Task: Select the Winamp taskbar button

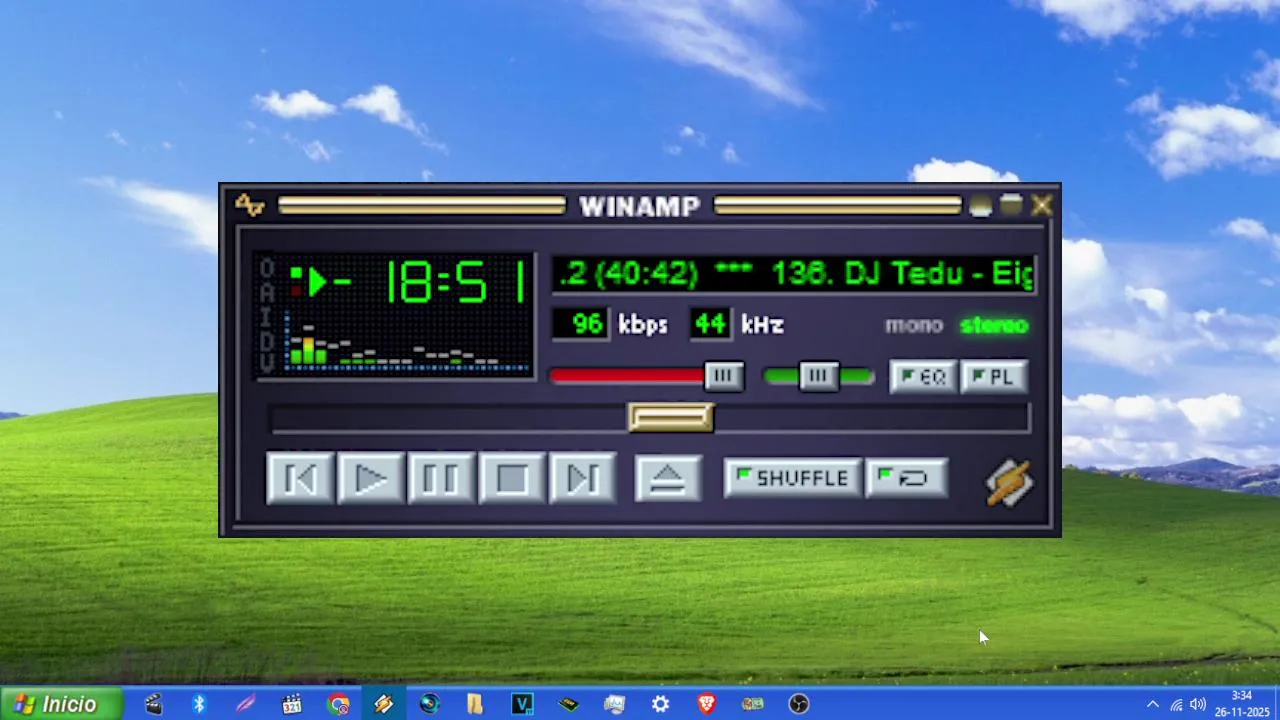Action: (x=384, y=704)
